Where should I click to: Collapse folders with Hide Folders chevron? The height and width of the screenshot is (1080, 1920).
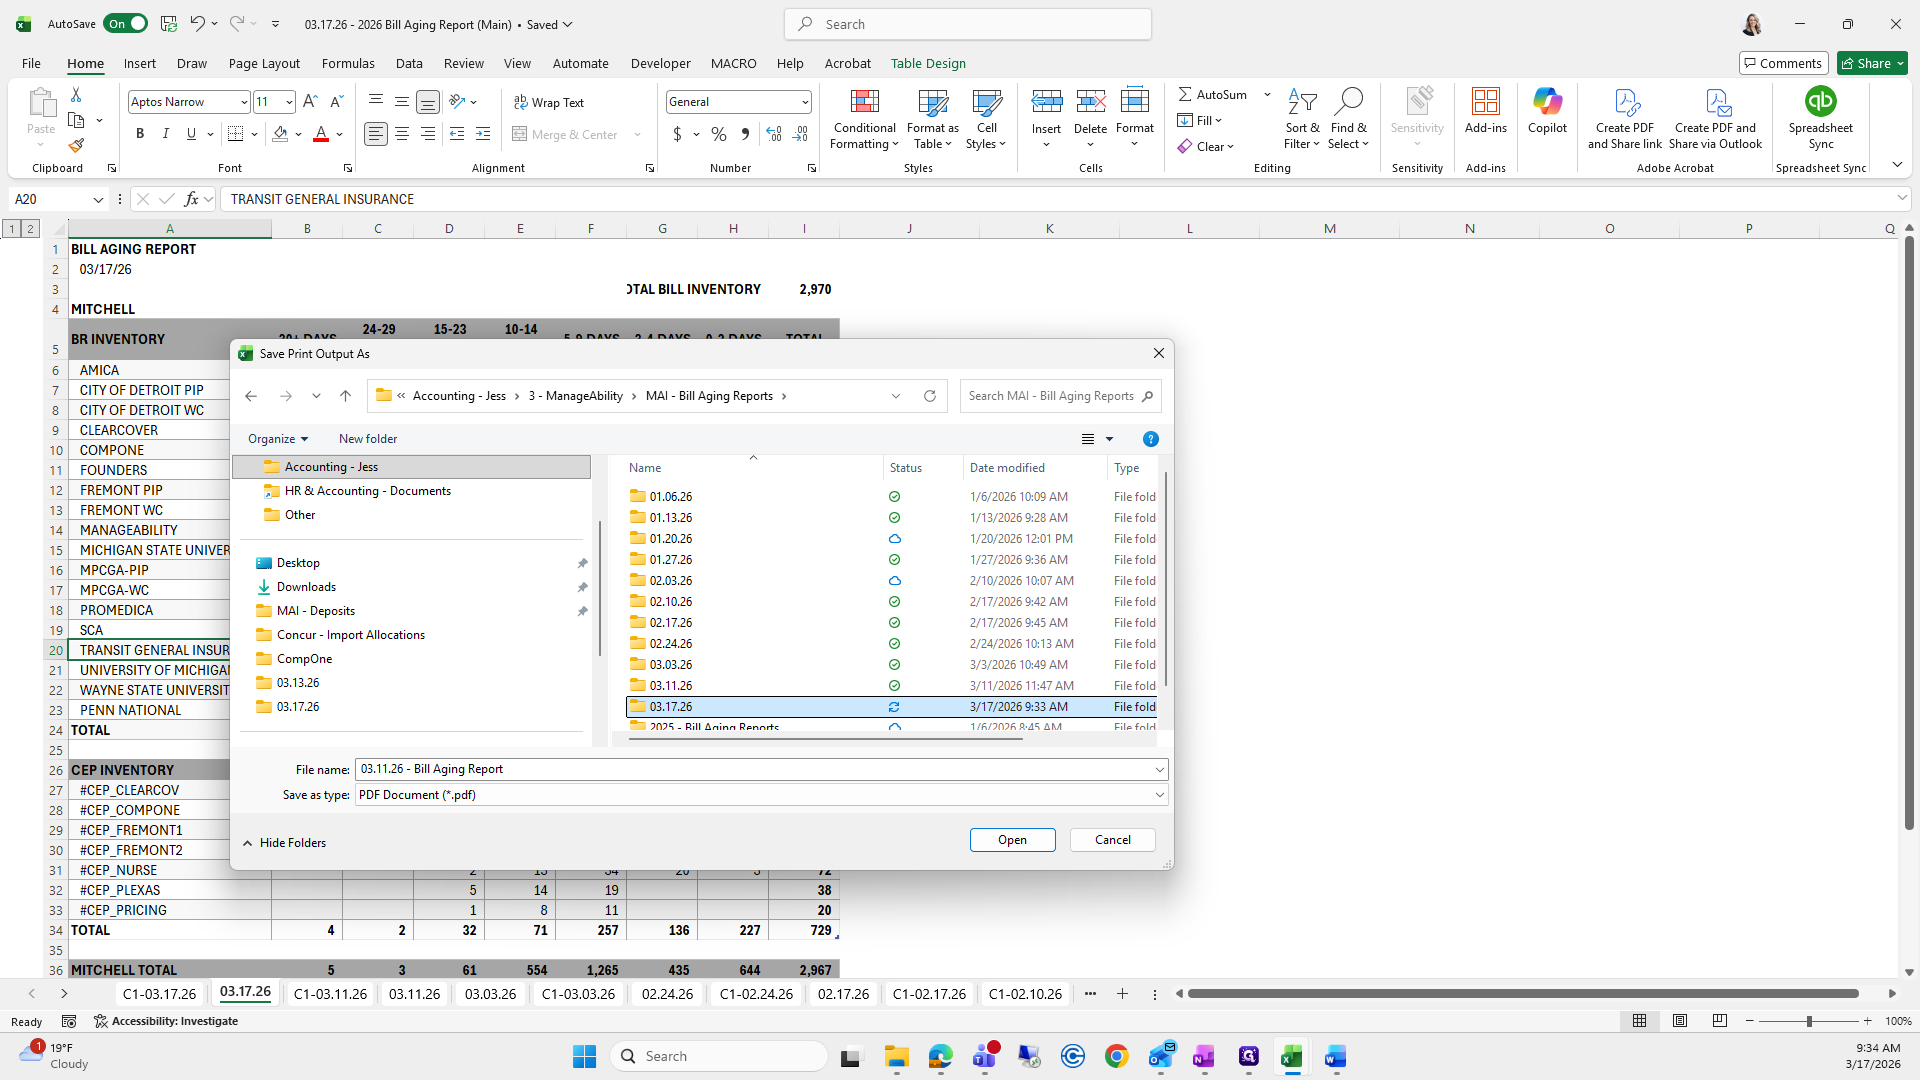click(247, 843)
